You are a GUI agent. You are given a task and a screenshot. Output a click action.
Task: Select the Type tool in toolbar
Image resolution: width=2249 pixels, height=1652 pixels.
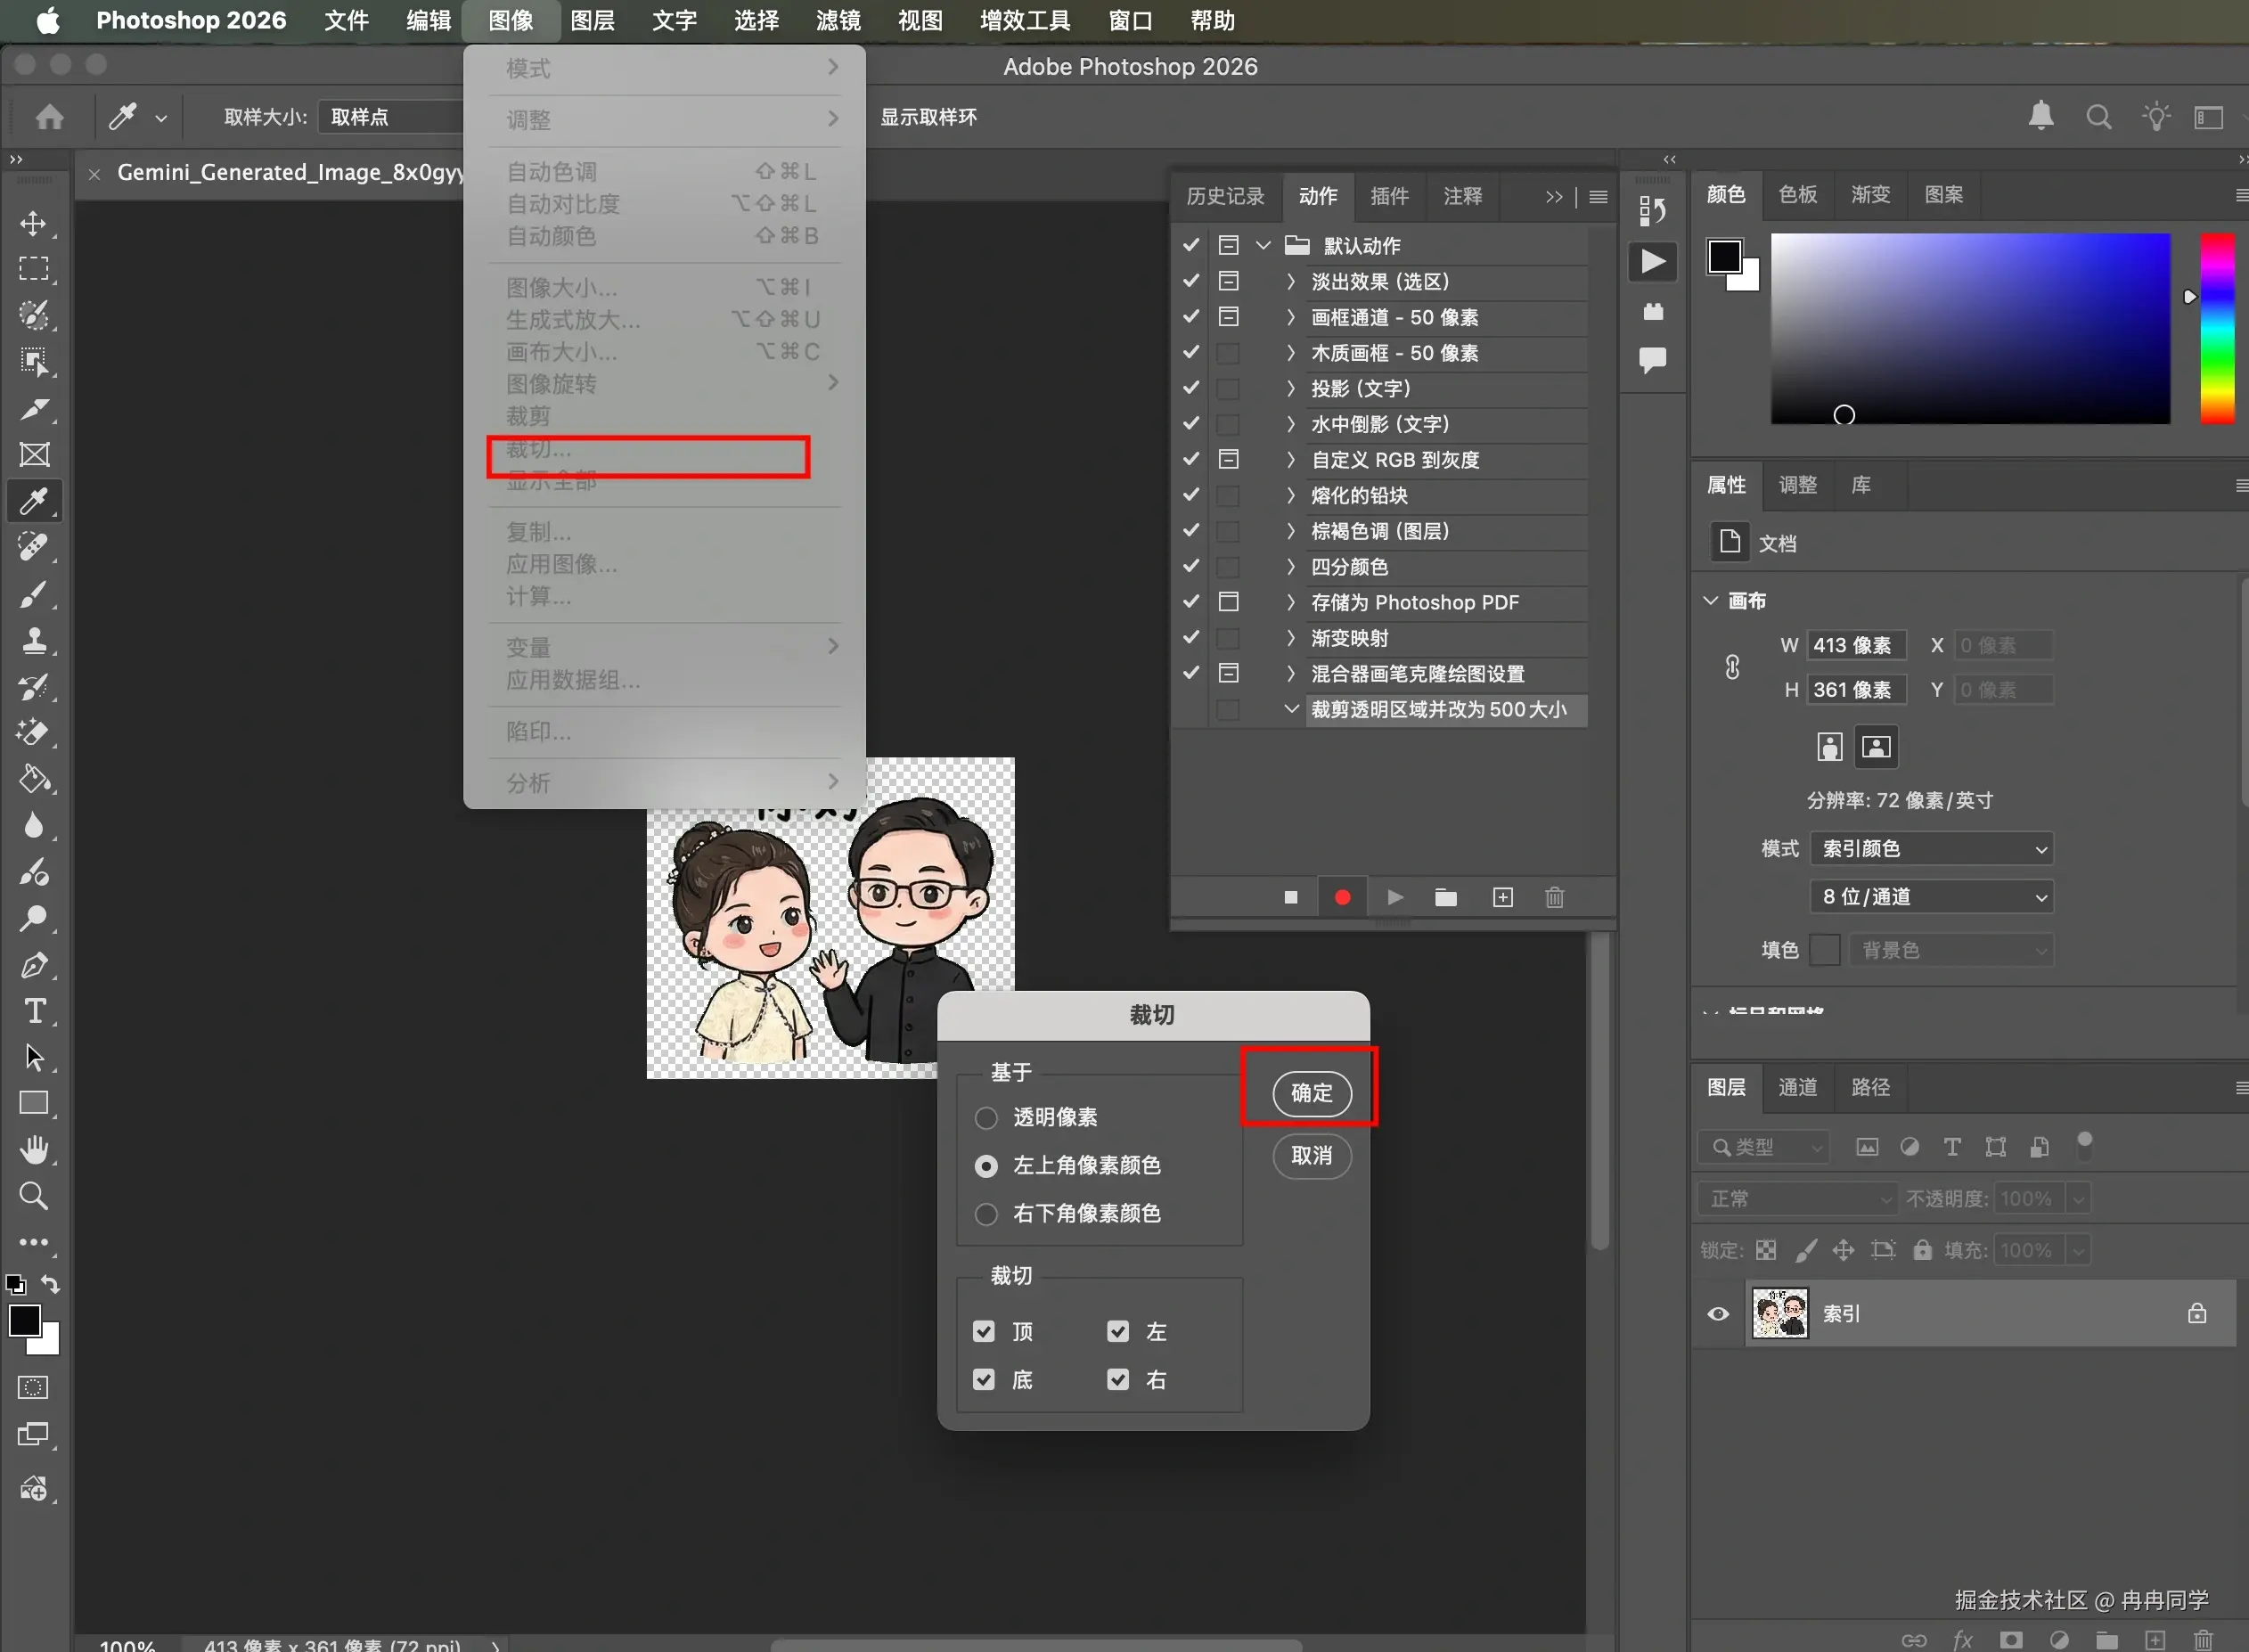tap(34, 1011)
